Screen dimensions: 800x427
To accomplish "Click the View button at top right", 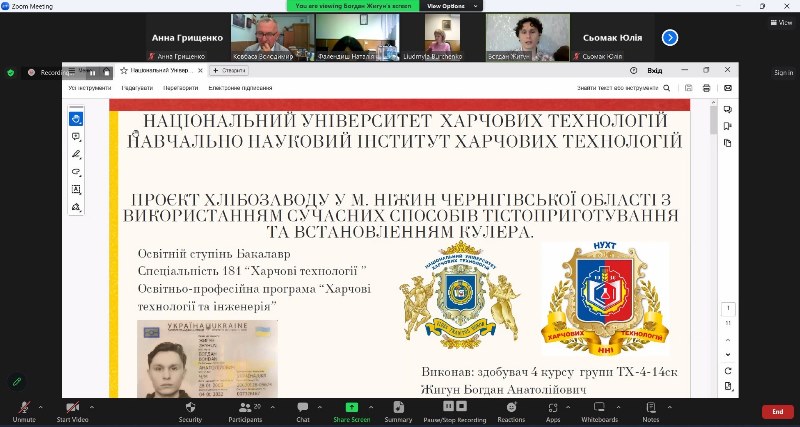I will [782, 22].
